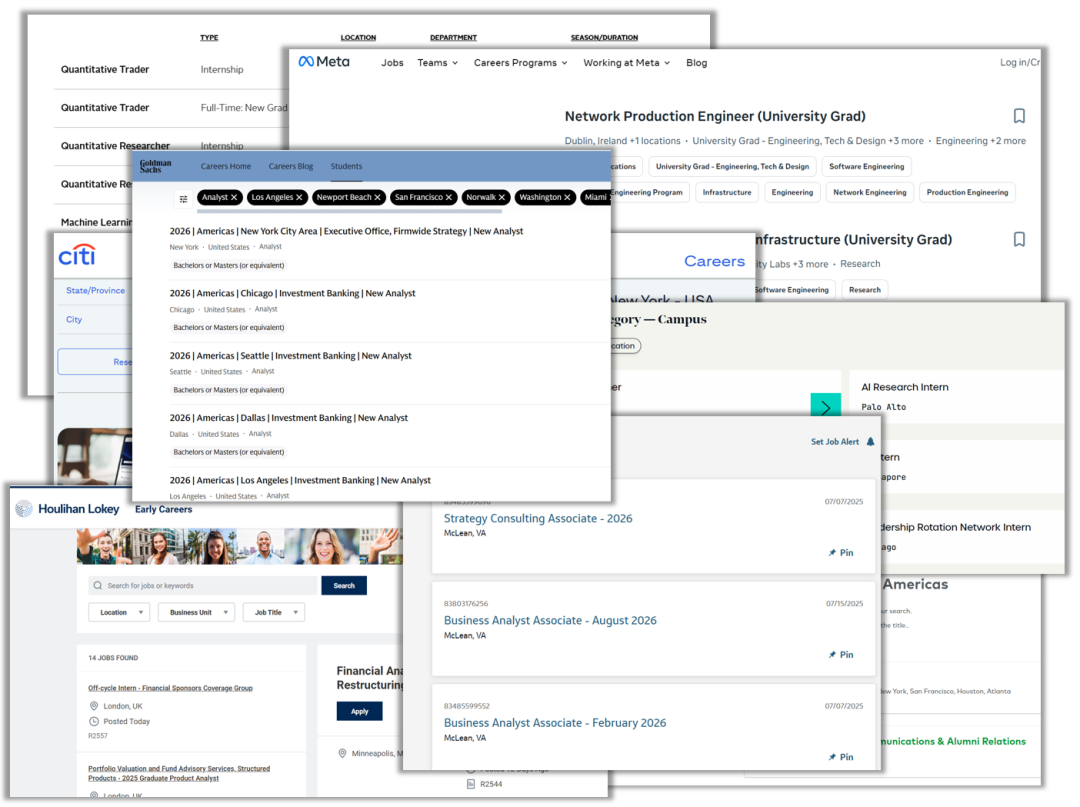Viewport: 1080px width, 807px height.
Task: Open the Portfolio Valuation and Fund Advisory Services link
Action: [x=179, y=773]
